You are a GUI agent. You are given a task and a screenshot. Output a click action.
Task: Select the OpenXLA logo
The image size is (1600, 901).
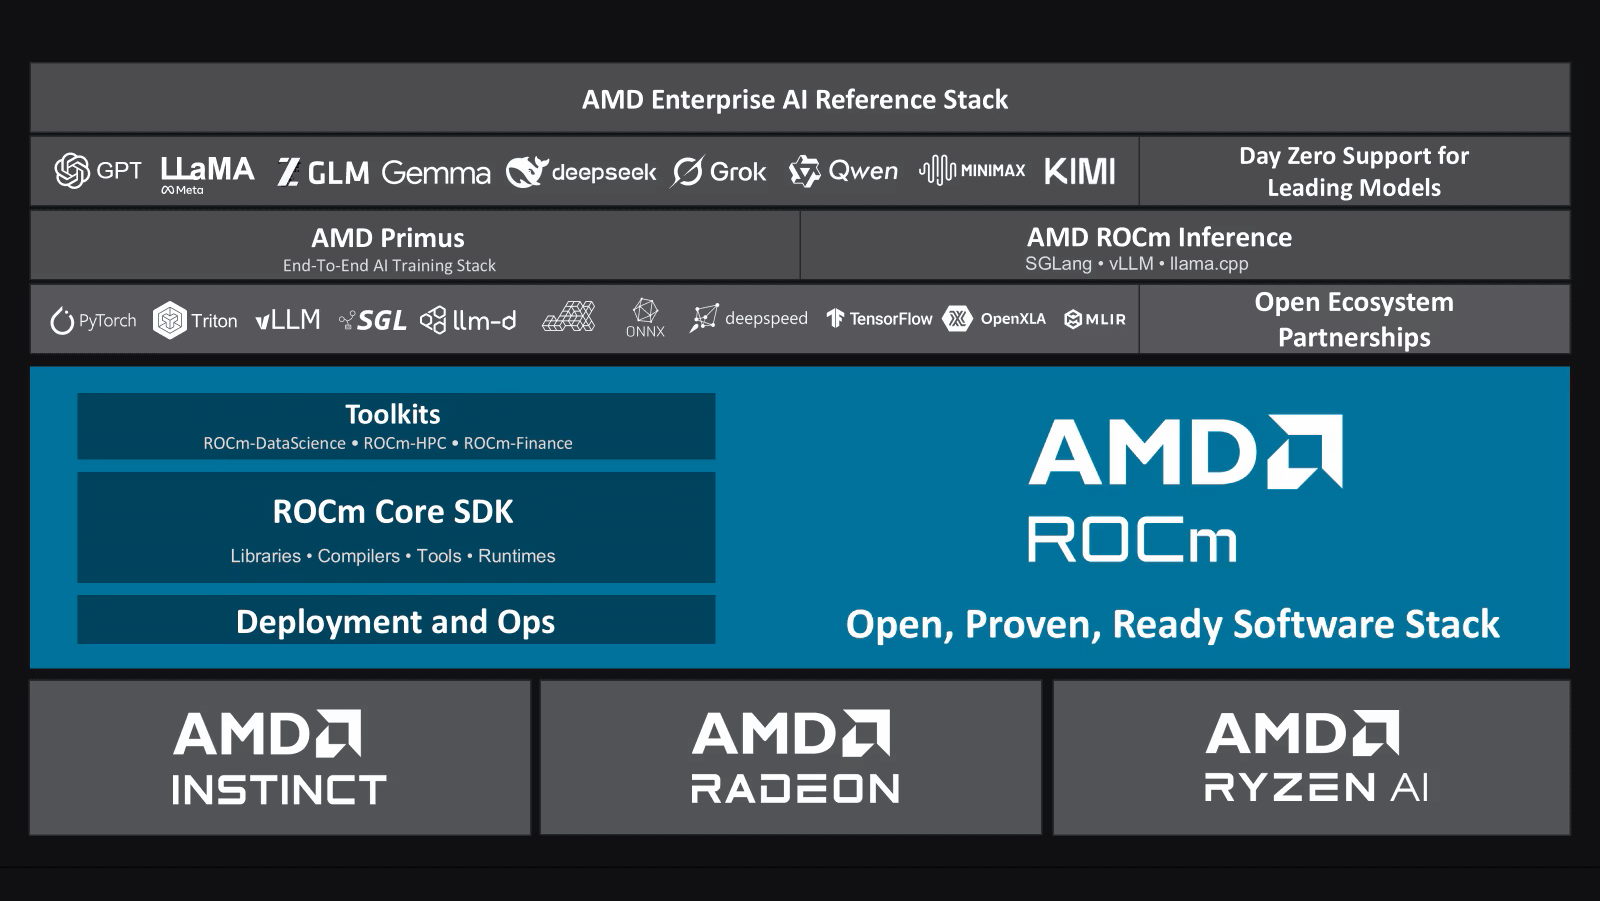click(995, 318)
